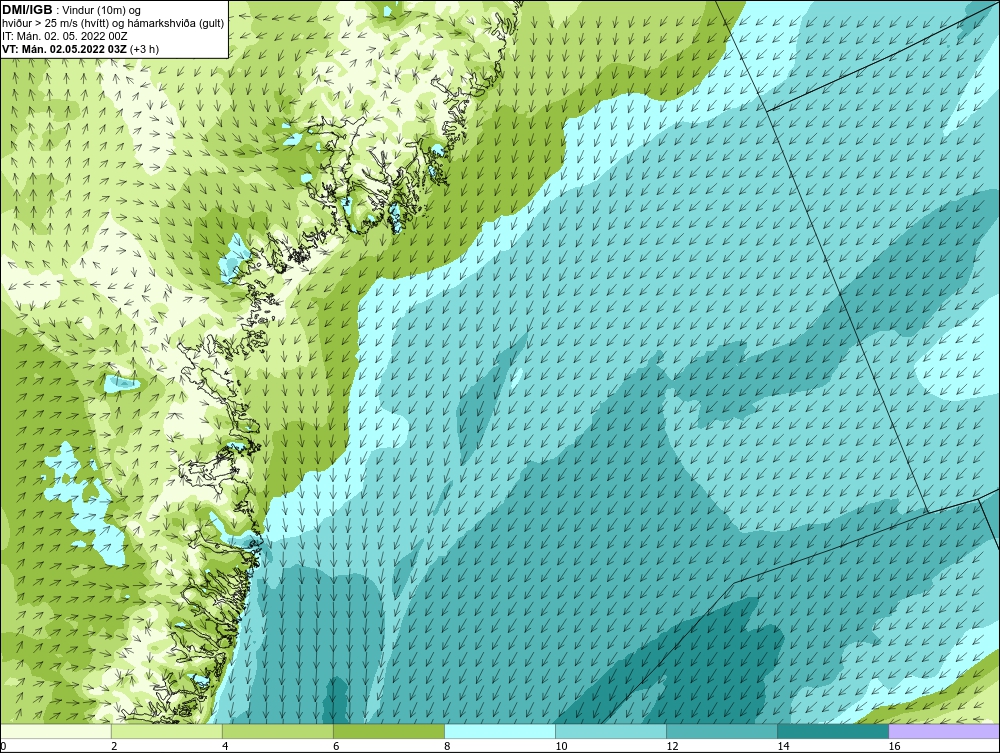1000x753 pixels.
Task: Click the legend scale label '10'
Action: click(x=561, y=746)
